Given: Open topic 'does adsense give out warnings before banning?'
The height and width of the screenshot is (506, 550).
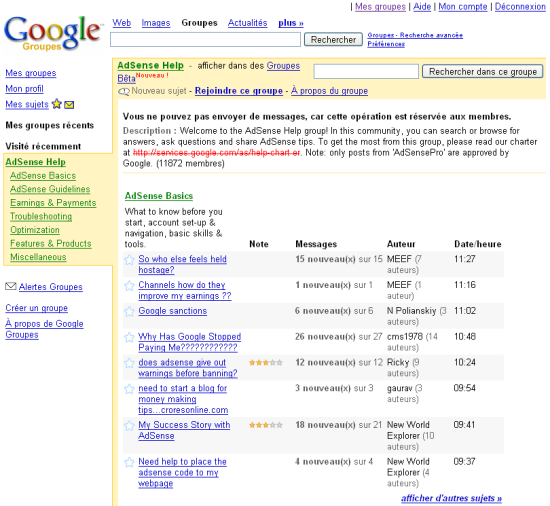Looking at the screenshot, I should [188, 368].
